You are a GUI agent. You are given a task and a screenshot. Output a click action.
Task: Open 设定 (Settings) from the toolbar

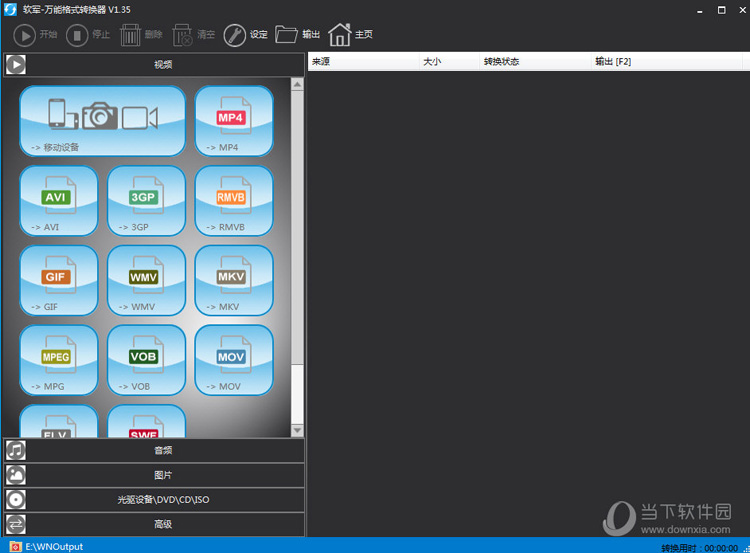click(x=246, y=35)
